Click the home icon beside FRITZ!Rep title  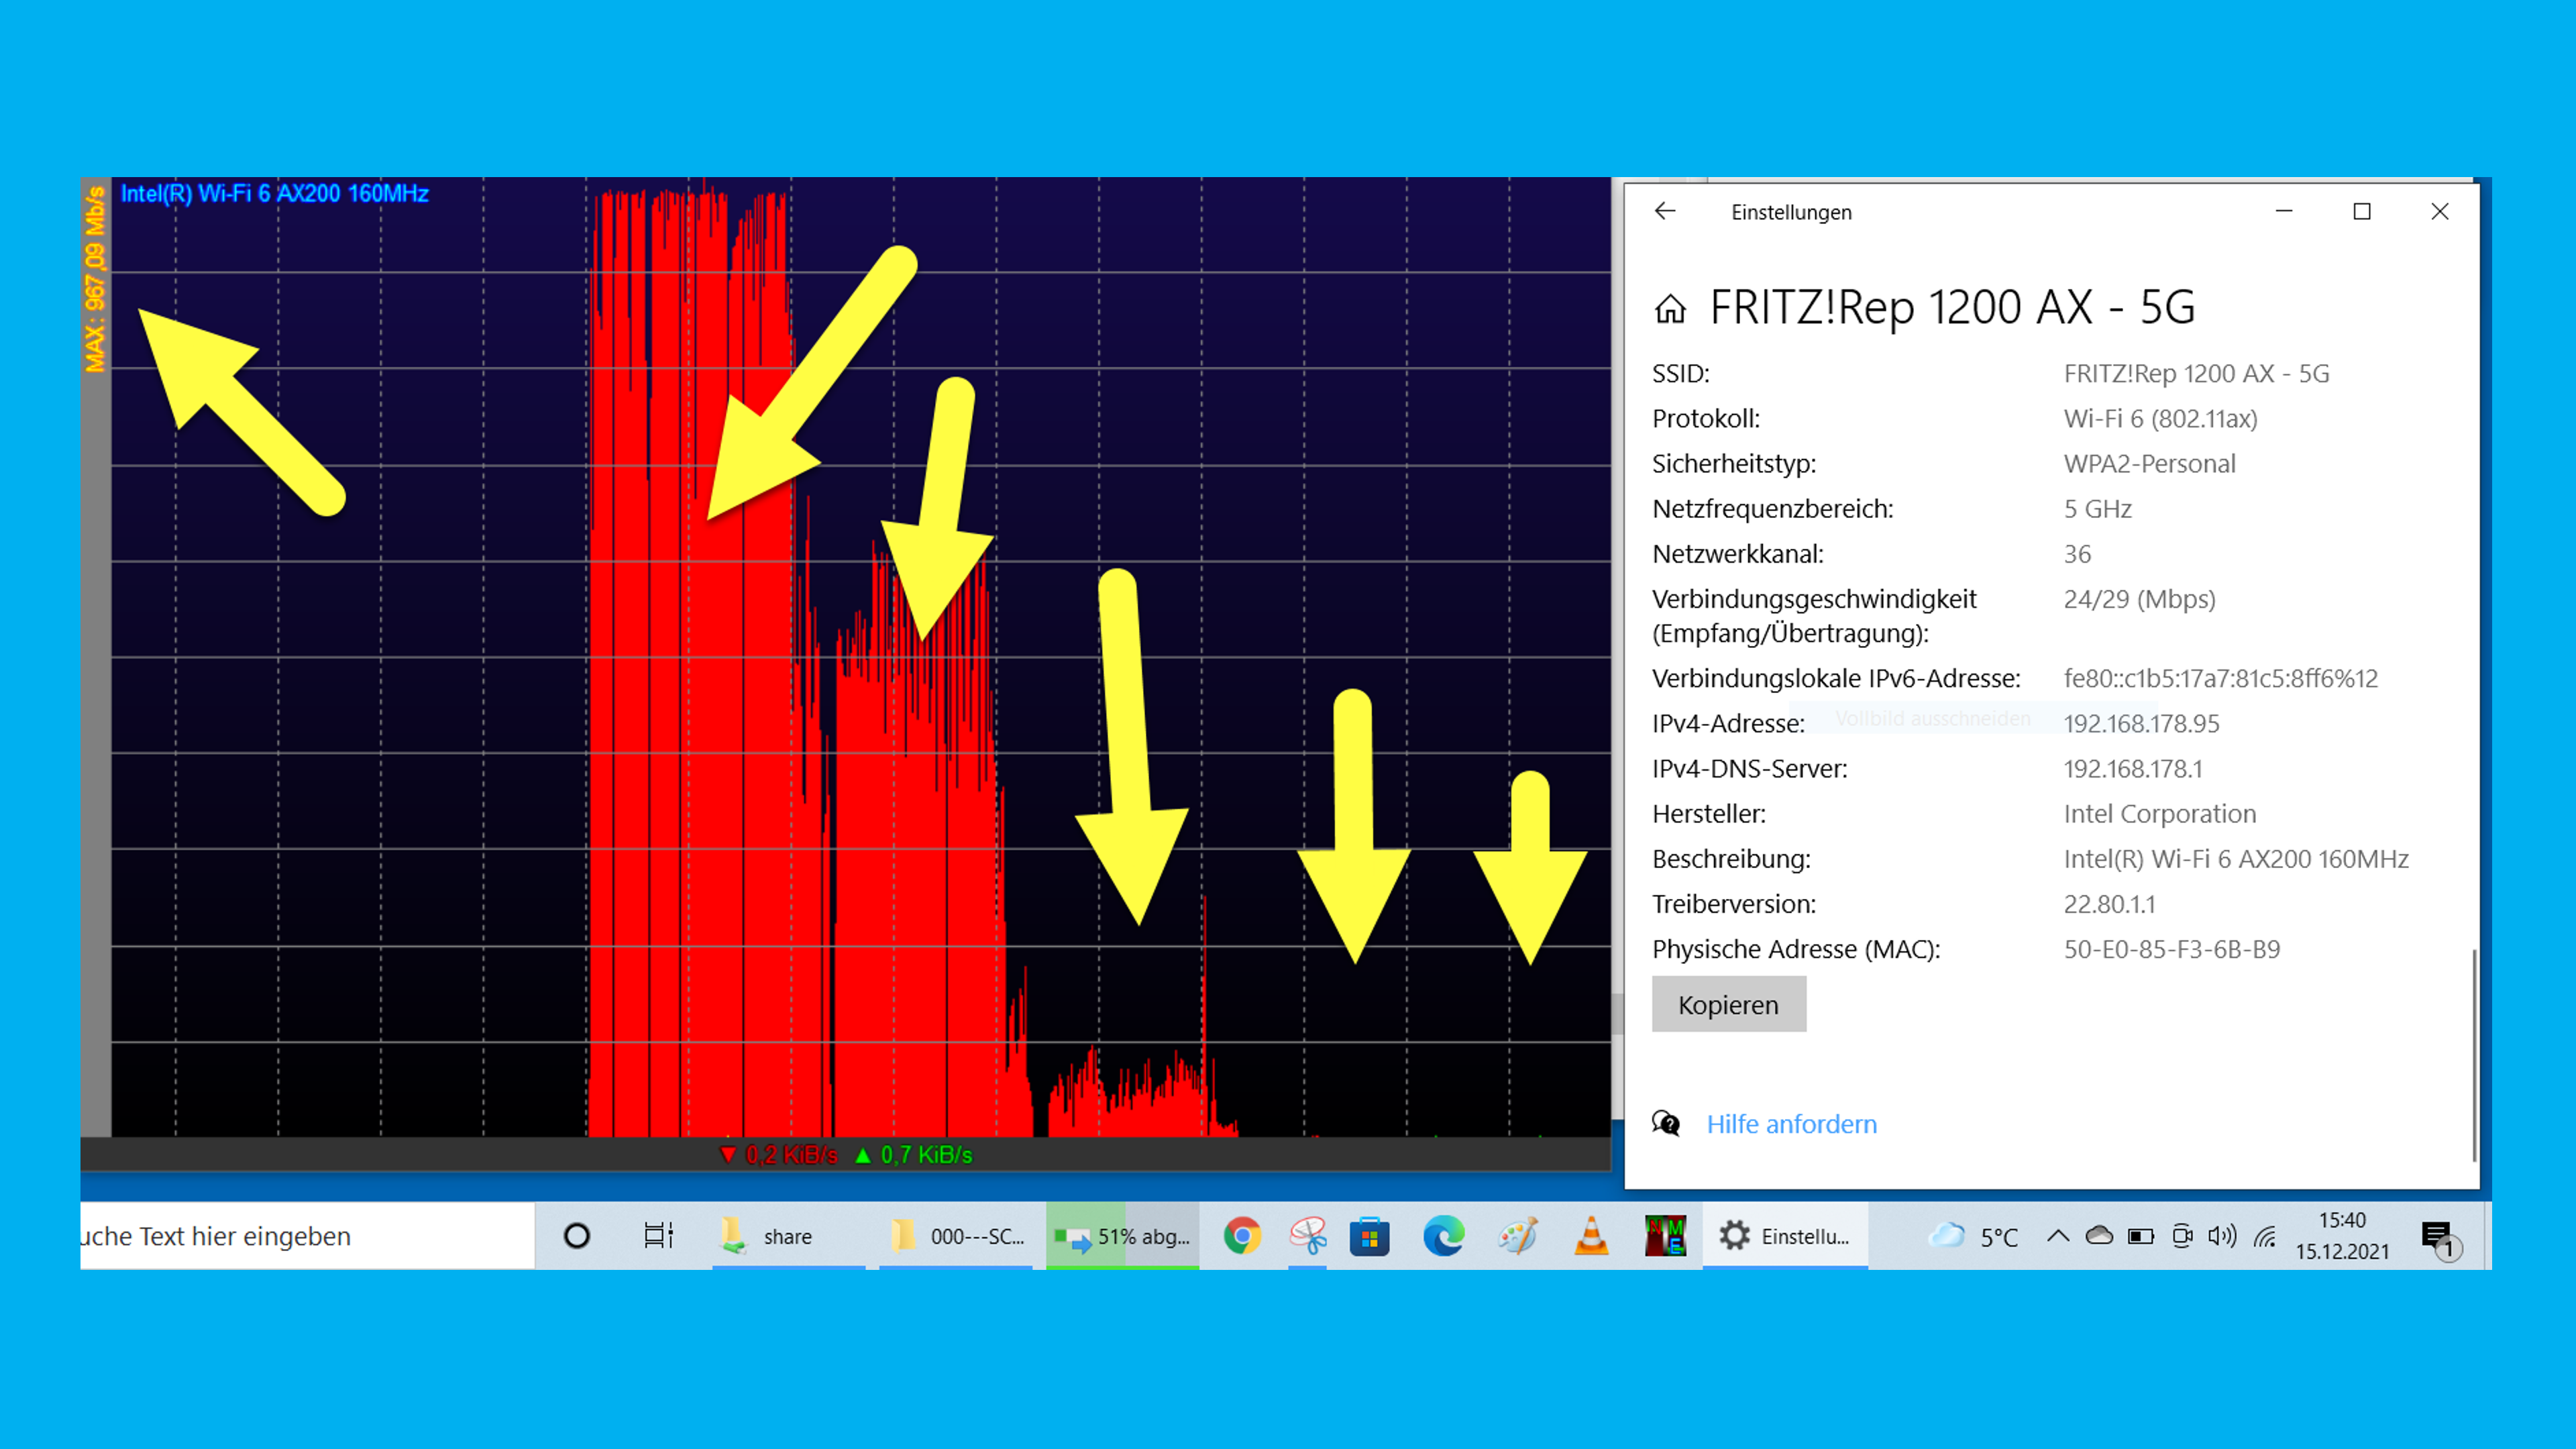coord(1670,308)
